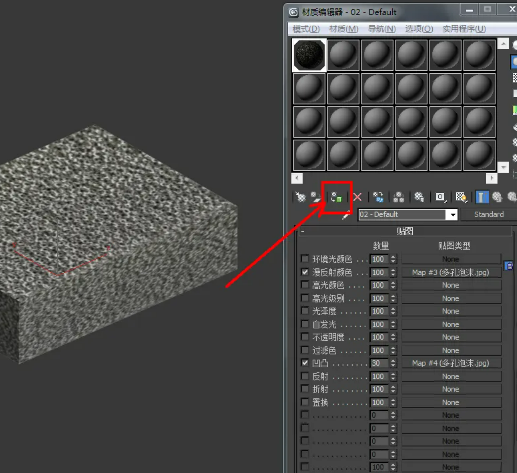Enable the 过滤色 map checkbox

tap(304, 350)
